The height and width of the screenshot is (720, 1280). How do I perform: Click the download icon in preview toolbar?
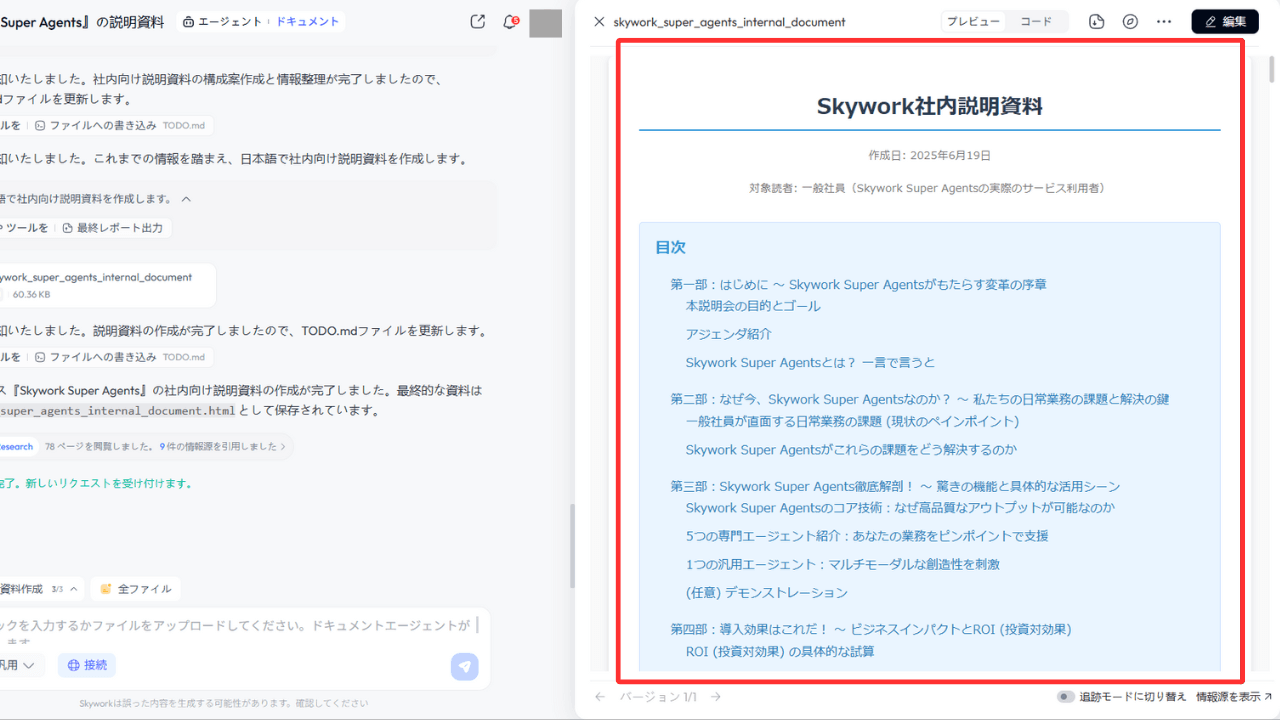tap(1097, 21)
